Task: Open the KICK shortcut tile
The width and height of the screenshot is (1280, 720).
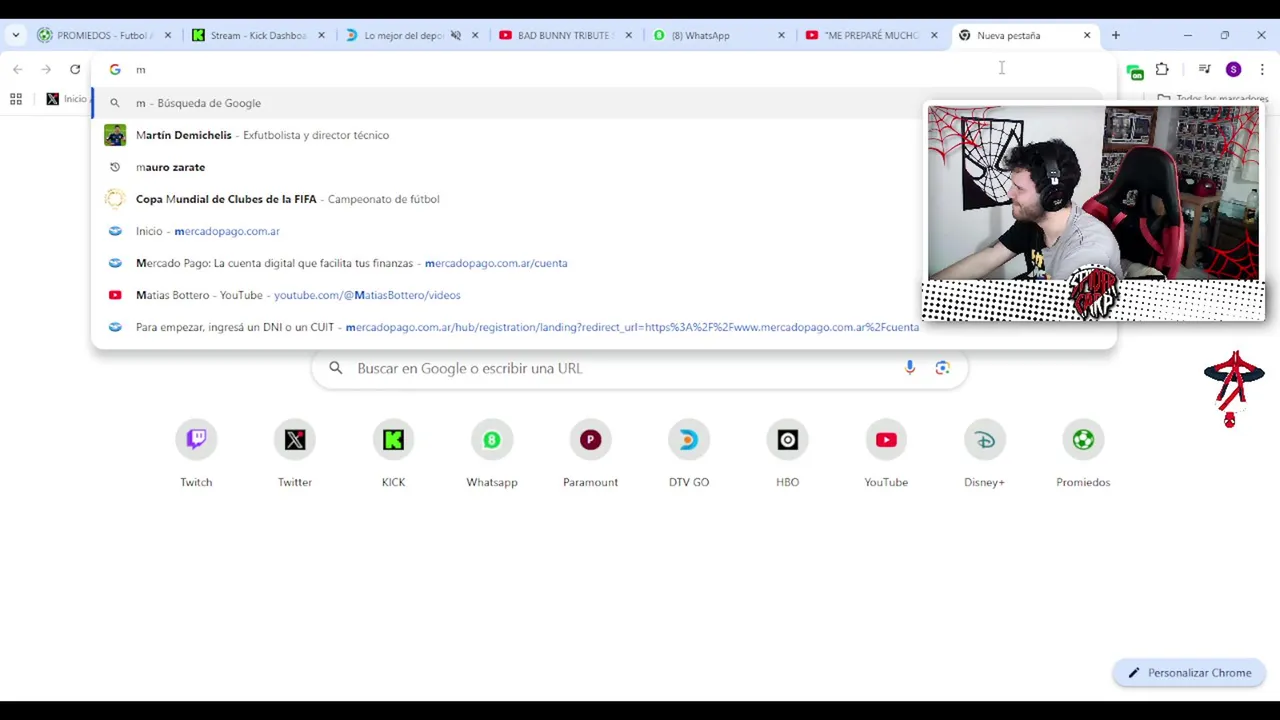Action: tap(393, 455)
